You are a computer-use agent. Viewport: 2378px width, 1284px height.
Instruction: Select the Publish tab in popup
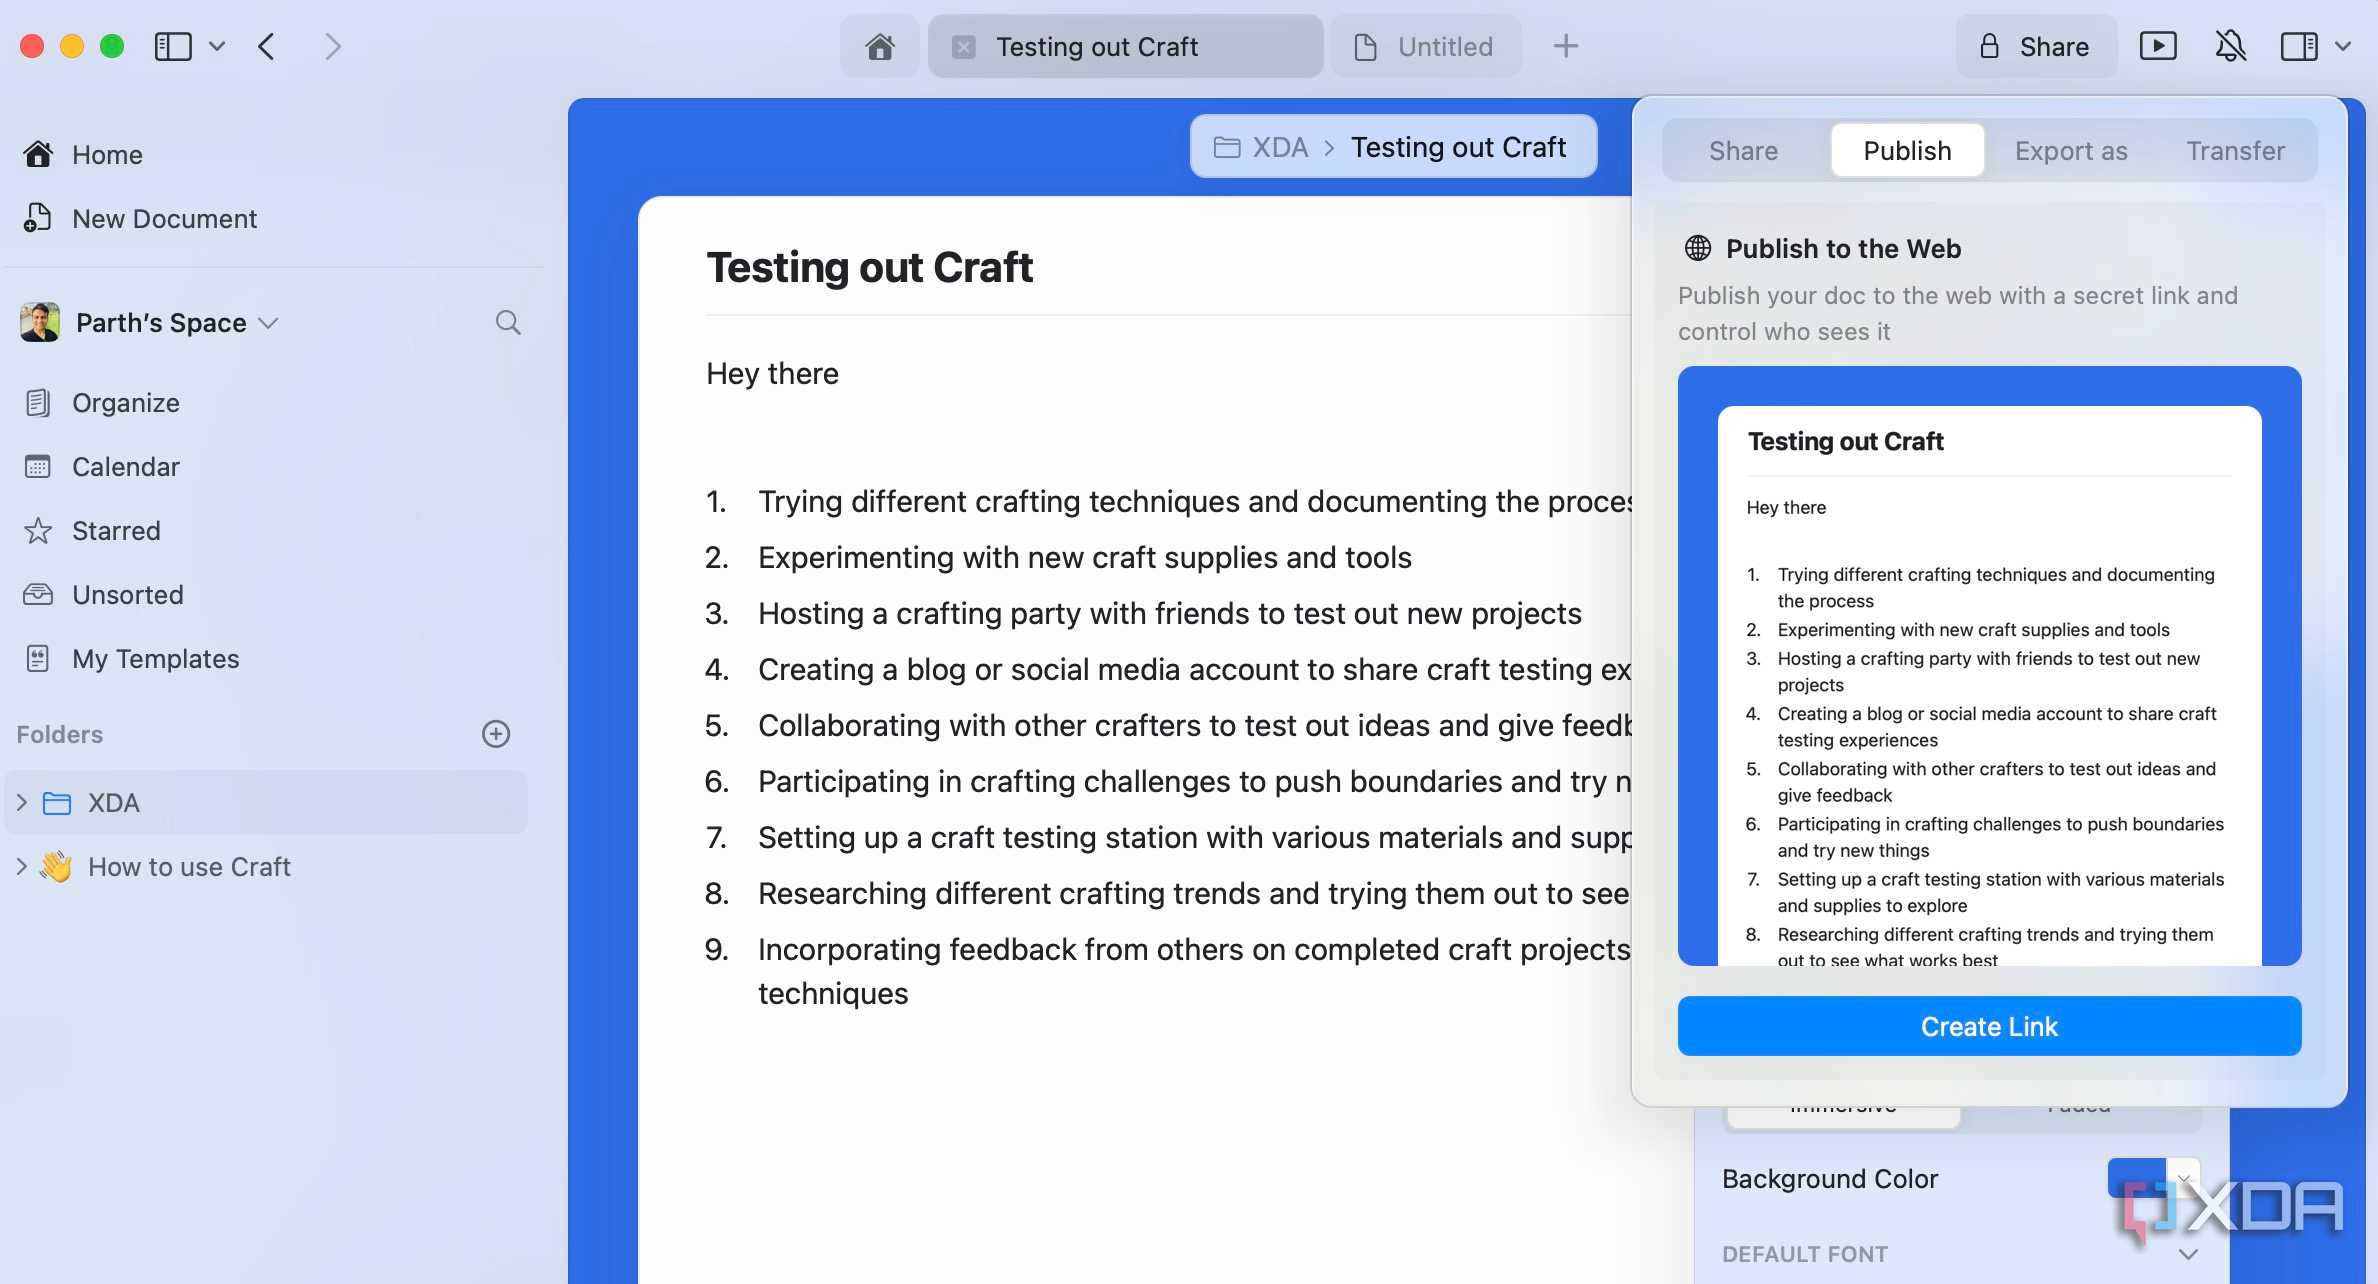1907,150
